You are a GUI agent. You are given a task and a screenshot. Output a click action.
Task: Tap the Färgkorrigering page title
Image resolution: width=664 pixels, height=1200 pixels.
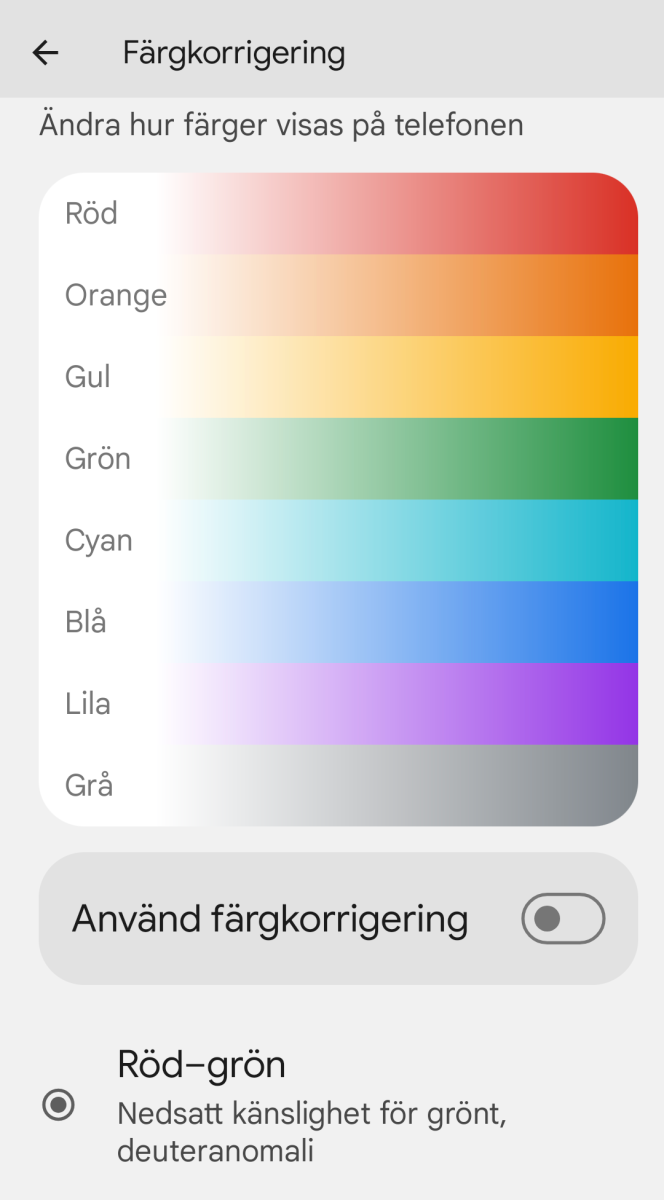(x=234, y=53)
